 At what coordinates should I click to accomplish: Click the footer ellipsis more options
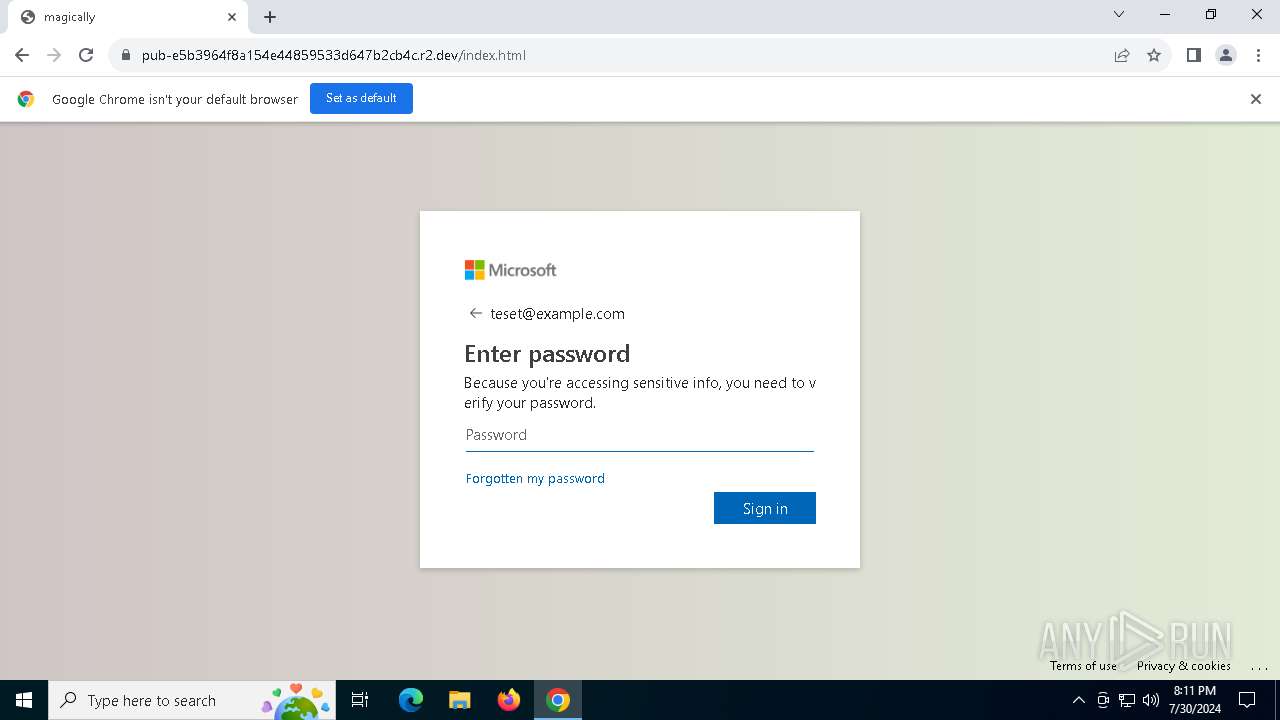(1259, 666)
